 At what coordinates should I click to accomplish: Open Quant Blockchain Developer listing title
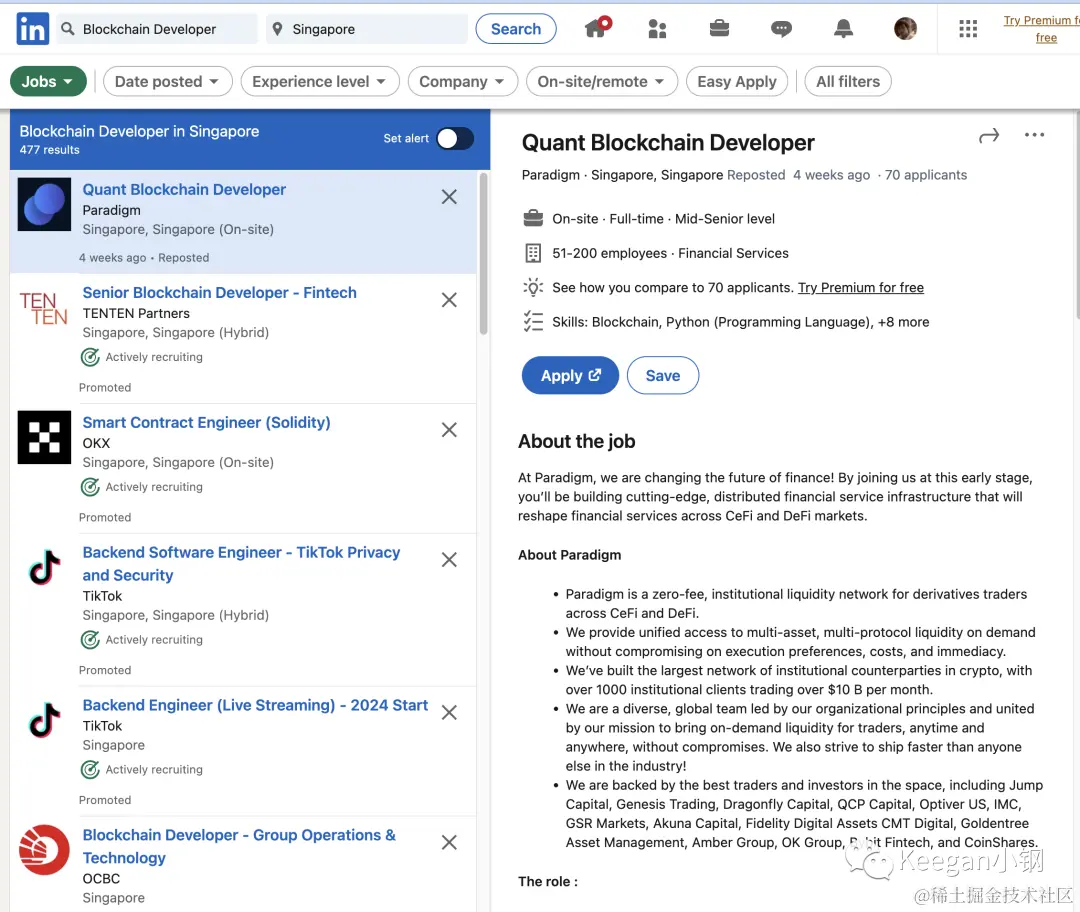pyautogui.click(x=184, y=189)
